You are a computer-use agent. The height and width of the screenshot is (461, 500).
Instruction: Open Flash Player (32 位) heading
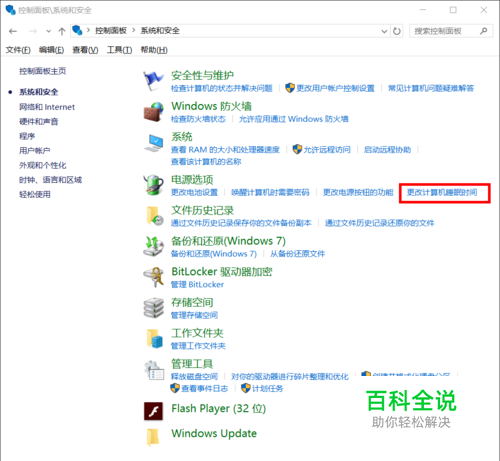[x=219, y=408]
